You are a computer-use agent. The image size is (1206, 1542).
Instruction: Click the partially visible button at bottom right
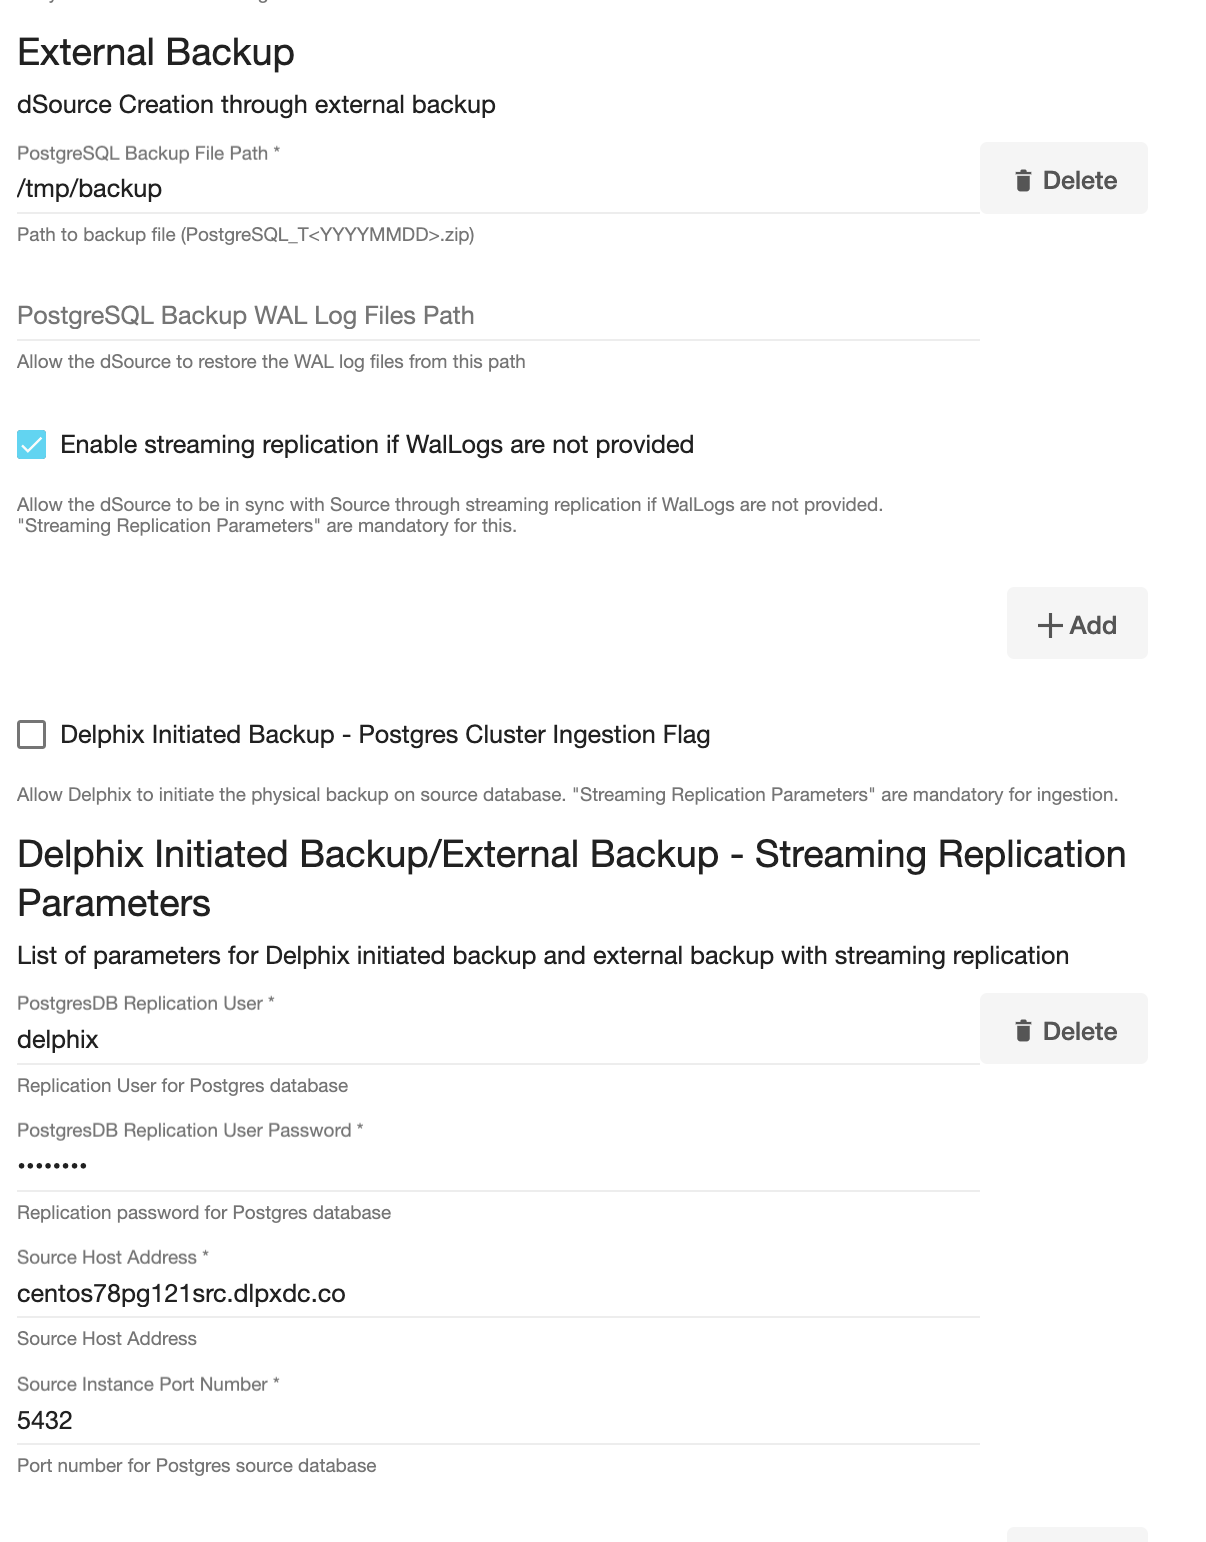click(x=1077, y=1534)
